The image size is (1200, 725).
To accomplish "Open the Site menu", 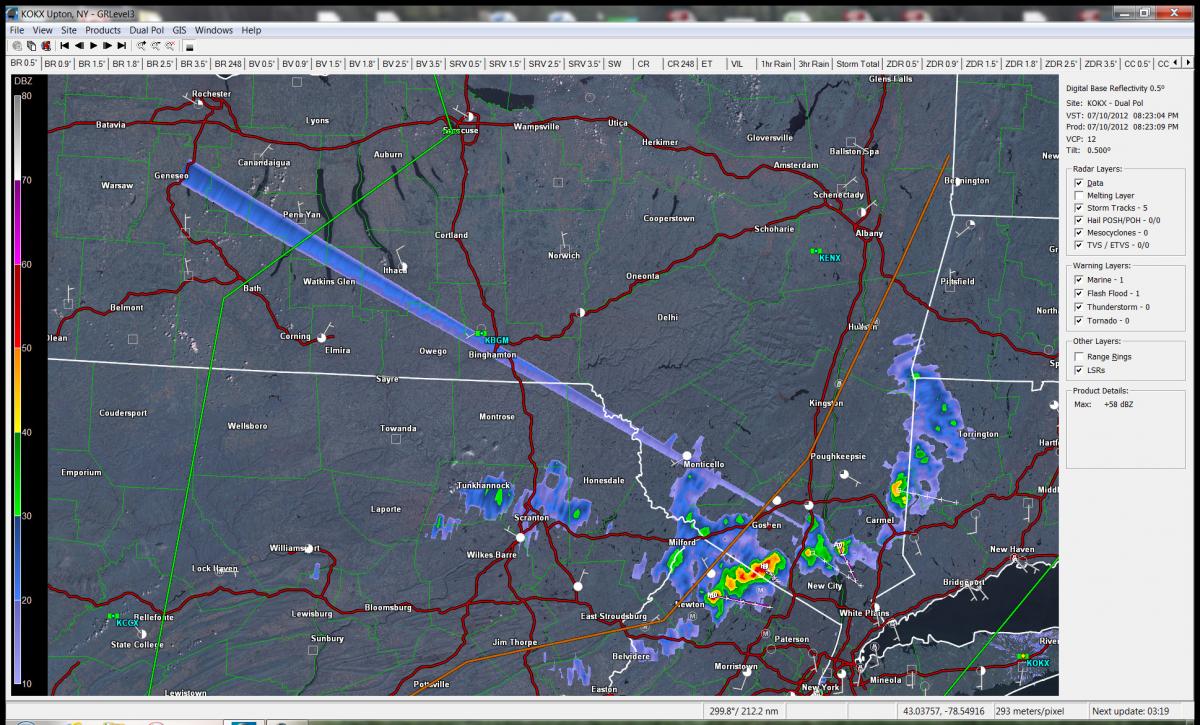I will (69, 30).
